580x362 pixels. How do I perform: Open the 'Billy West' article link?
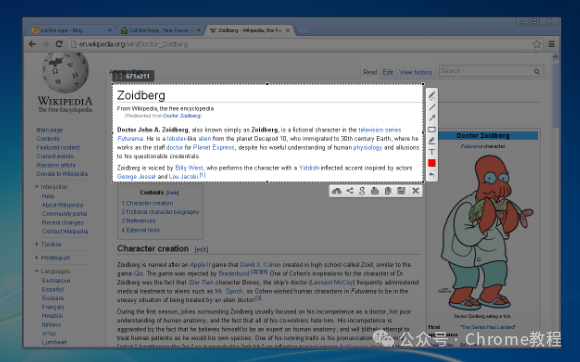pos(189,168)
